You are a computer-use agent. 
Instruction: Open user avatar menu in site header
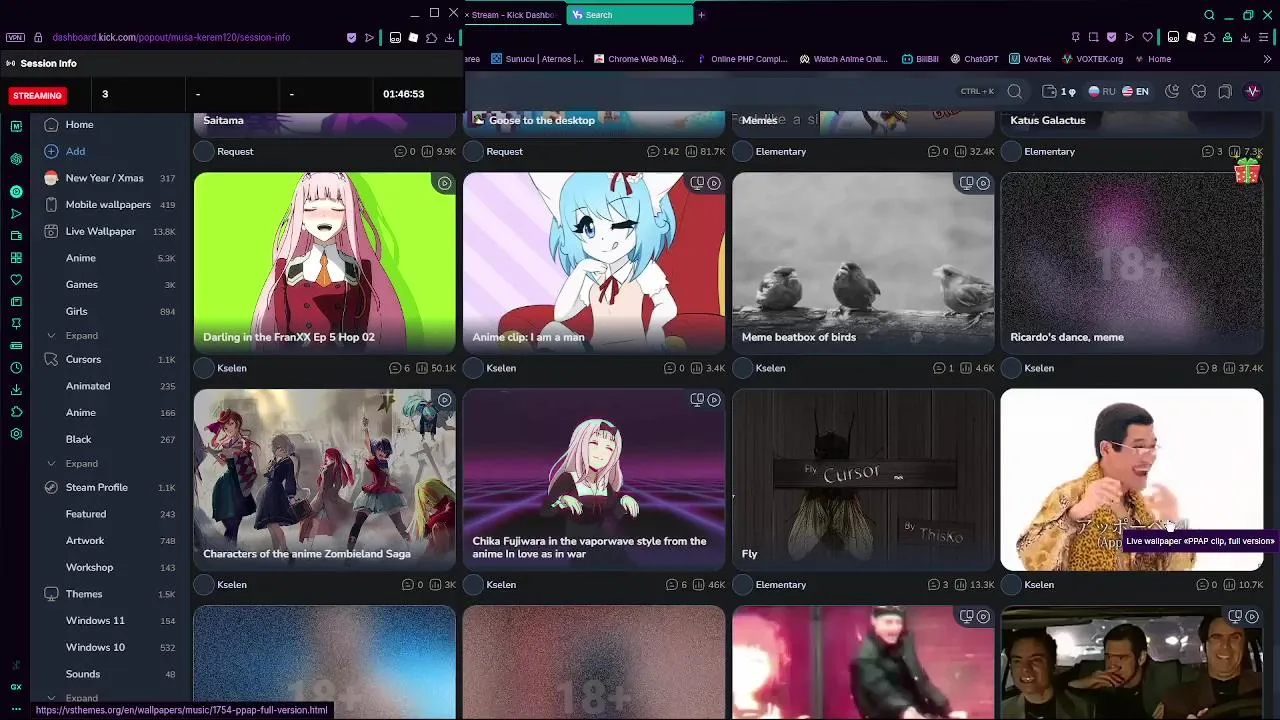1253,92
